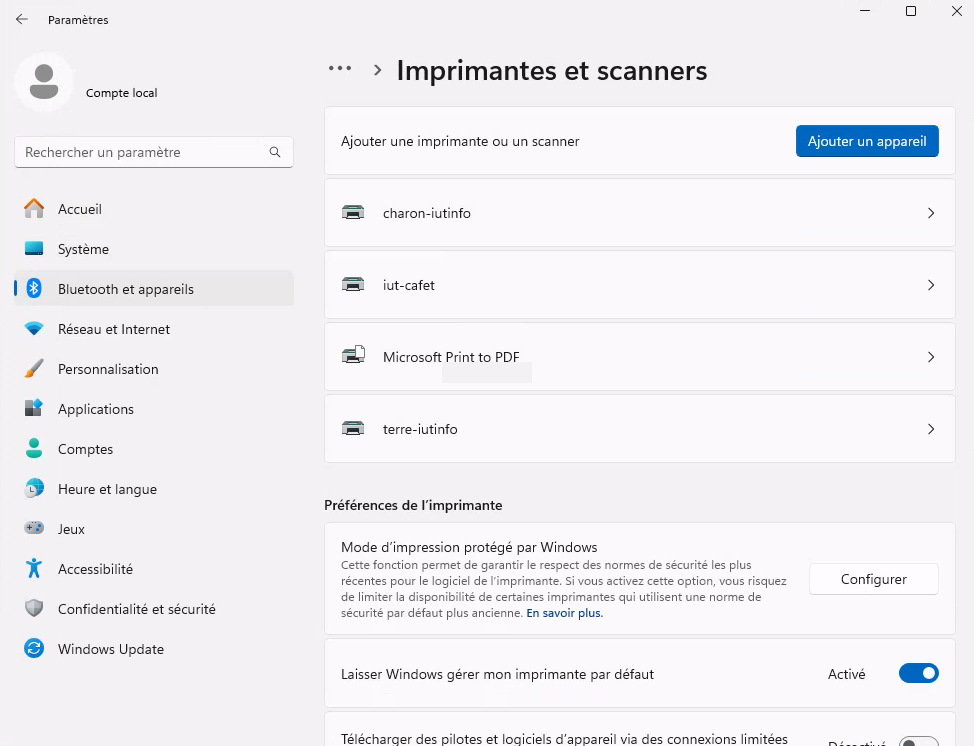
Task: Click the Bluetooth icon in sidebar
Action: click(34, 288)
